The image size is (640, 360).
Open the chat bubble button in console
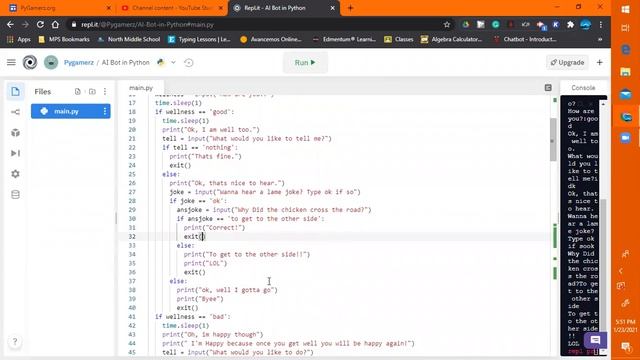(595, 340)
